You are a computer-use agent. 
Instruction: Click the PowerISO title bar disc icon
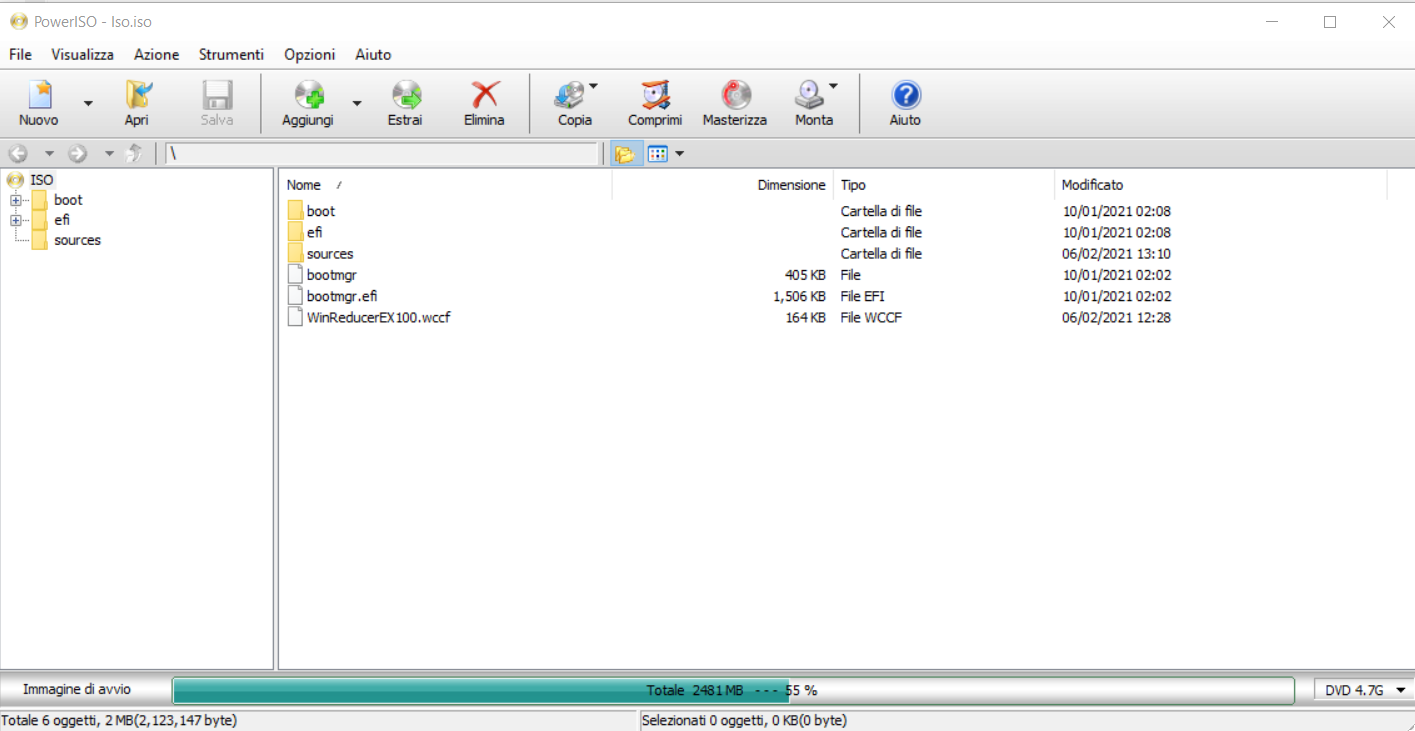(x=18, y=21)
